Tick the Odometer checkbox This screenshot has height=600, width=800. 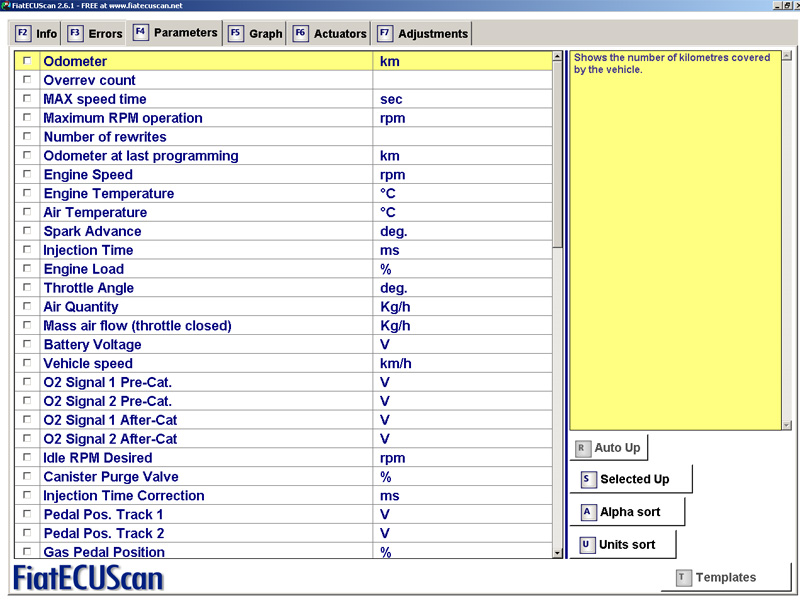tap(27, 61)
